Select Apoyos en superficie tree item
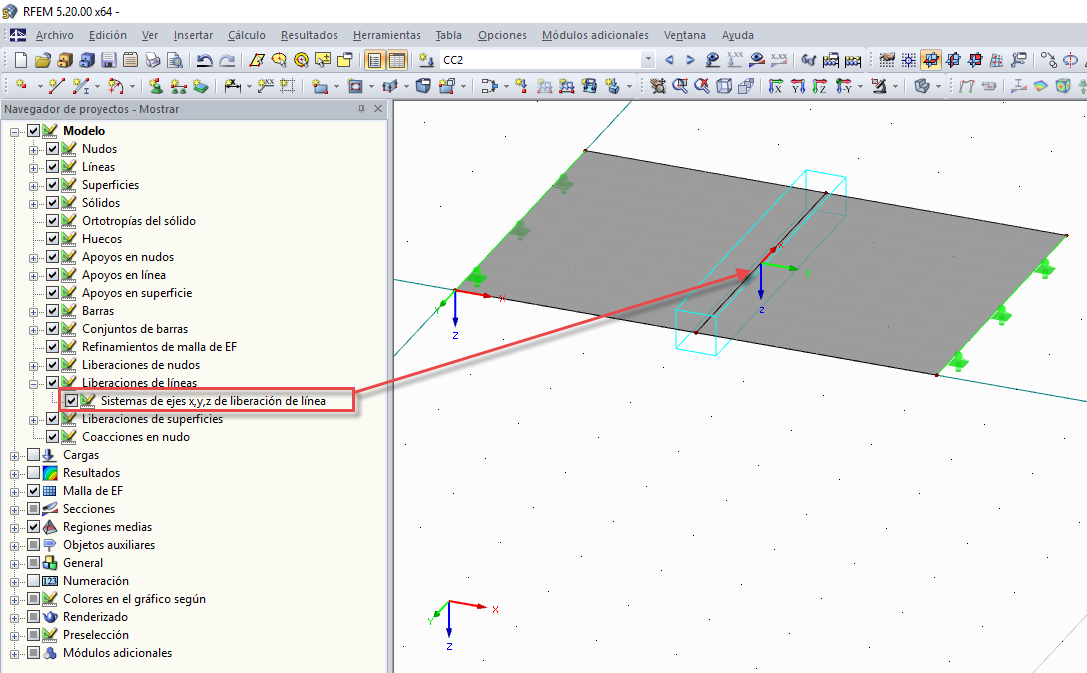Viewport: 1087px width, 673px height. click(x=137, y=292)
